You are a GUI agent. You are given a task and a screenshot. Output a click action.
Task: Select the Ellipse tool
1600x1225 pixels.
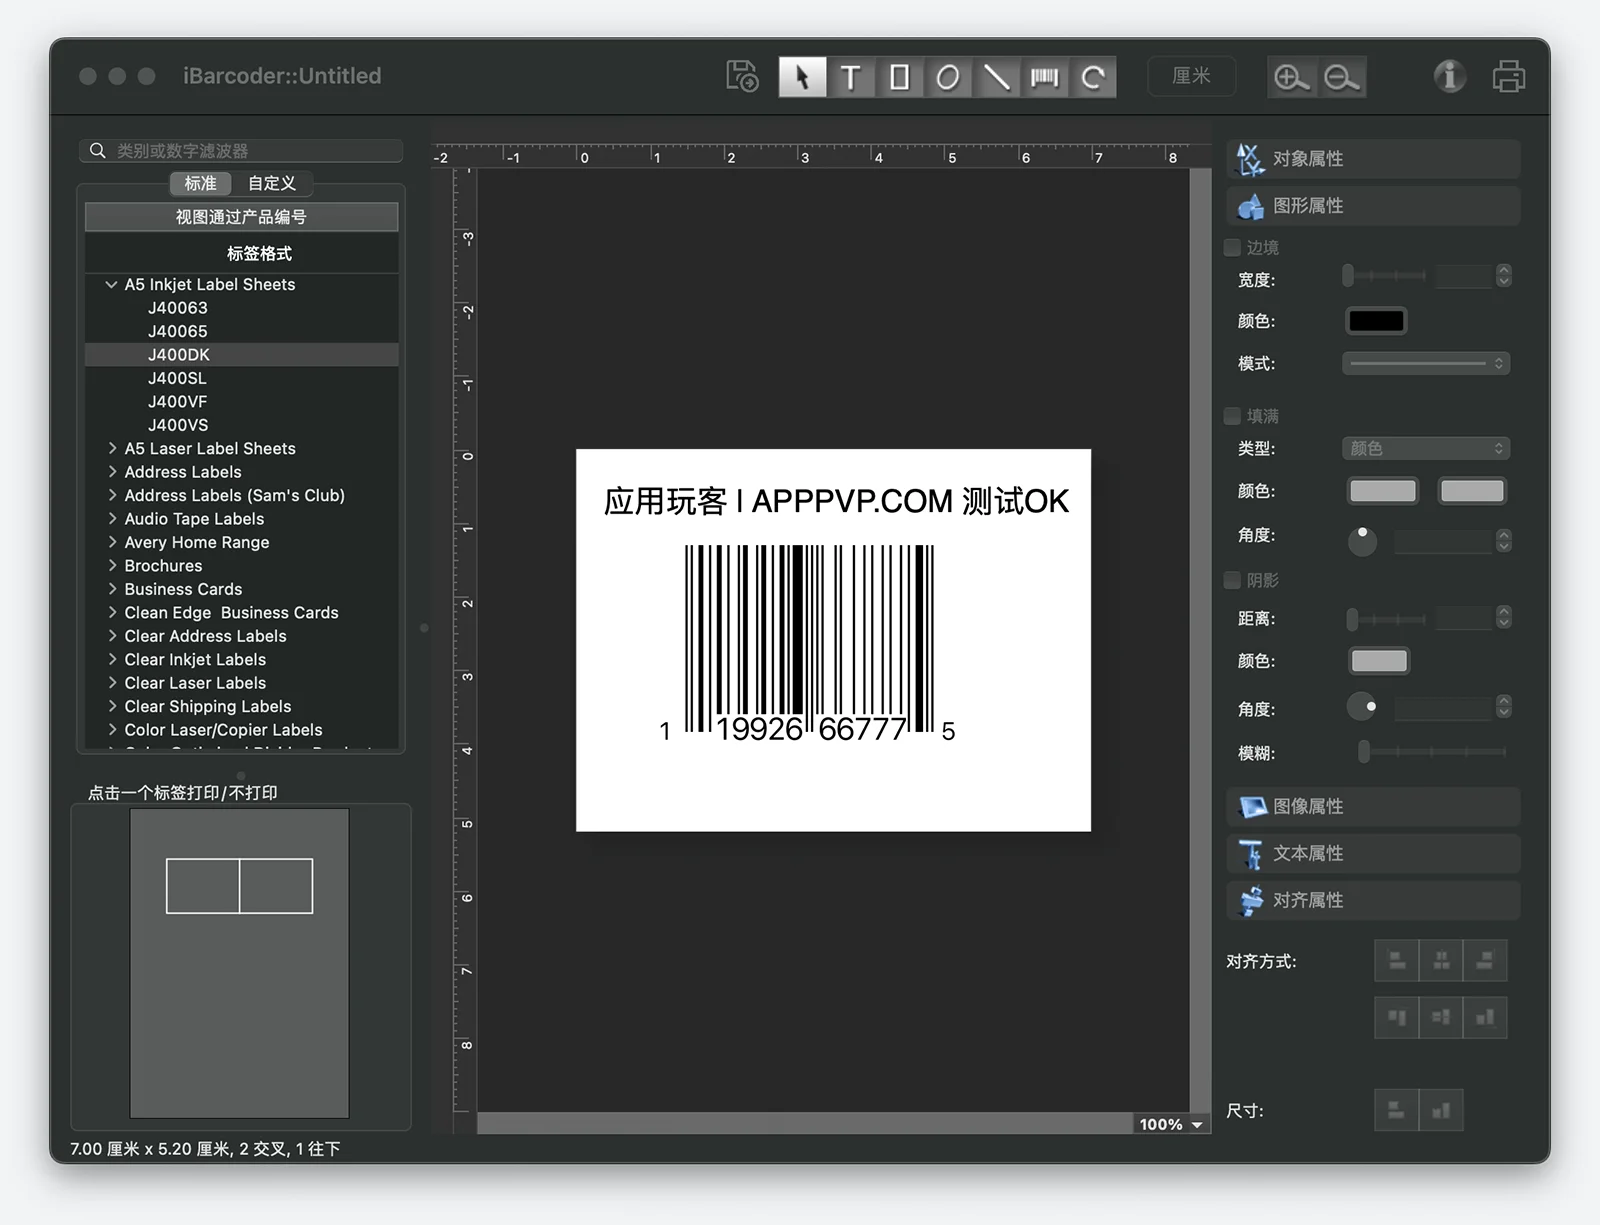(947, 77)
